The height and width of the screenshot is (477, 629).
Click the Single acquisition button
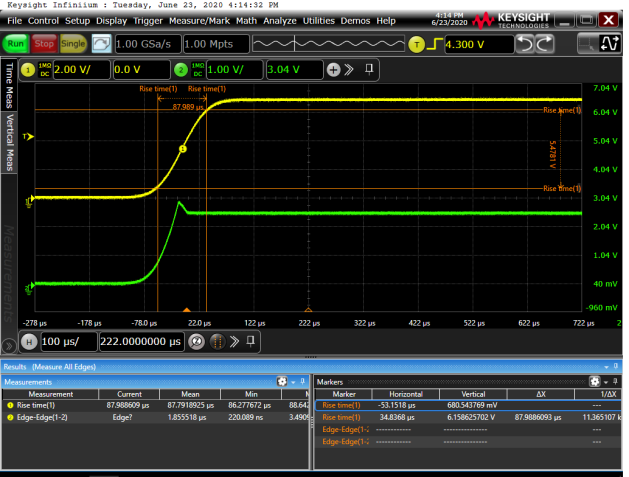click(73, 44)
